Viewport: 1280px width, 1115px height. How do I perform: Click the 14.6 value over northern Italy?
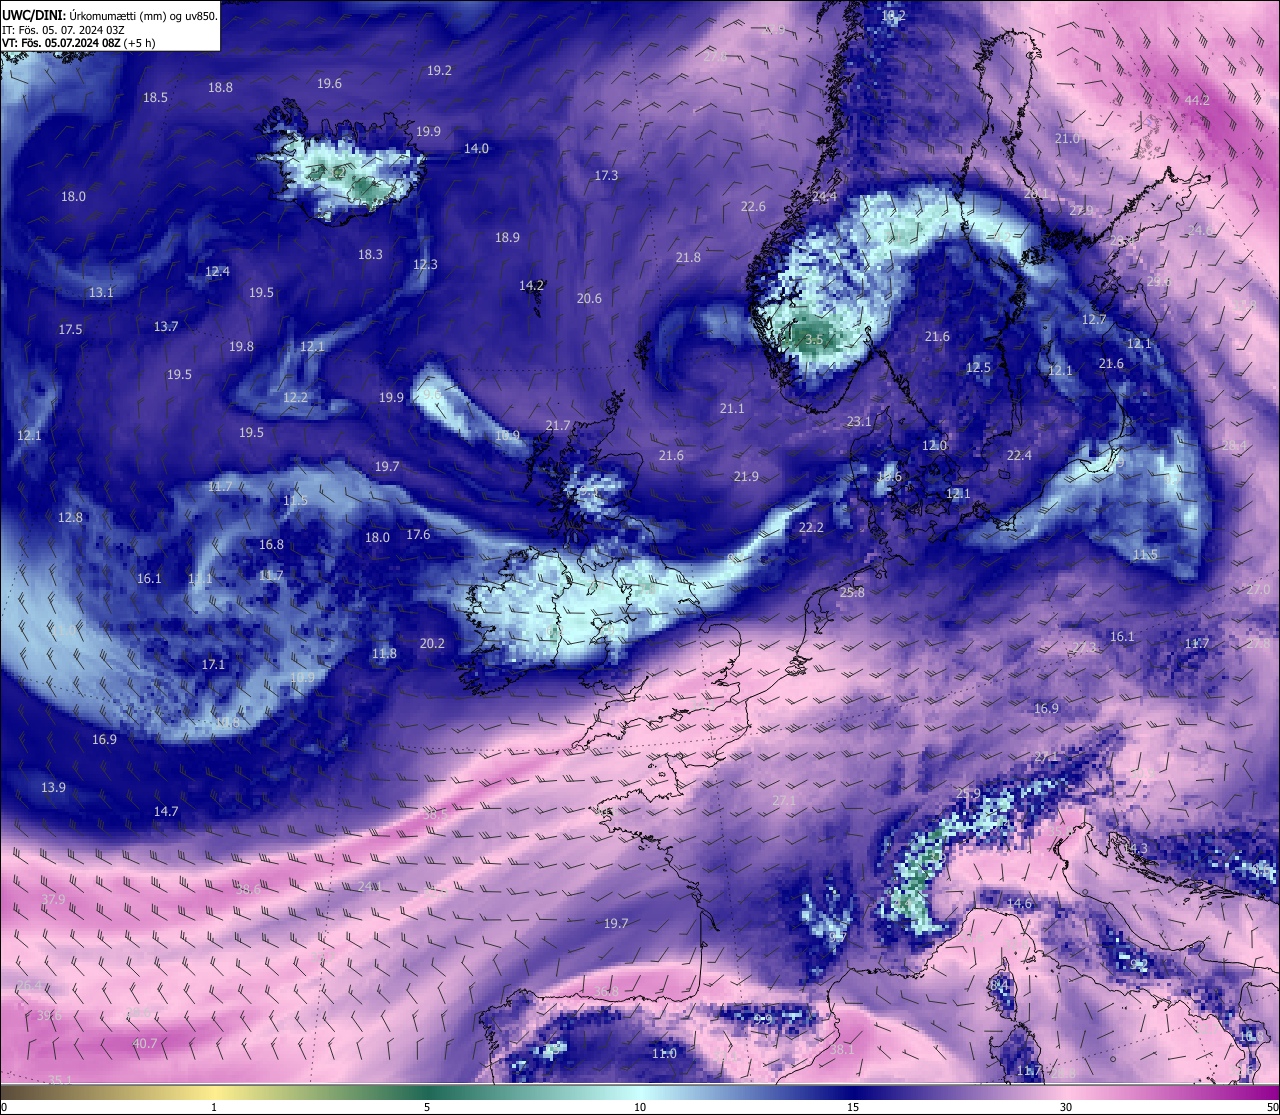coord(1019,904)
